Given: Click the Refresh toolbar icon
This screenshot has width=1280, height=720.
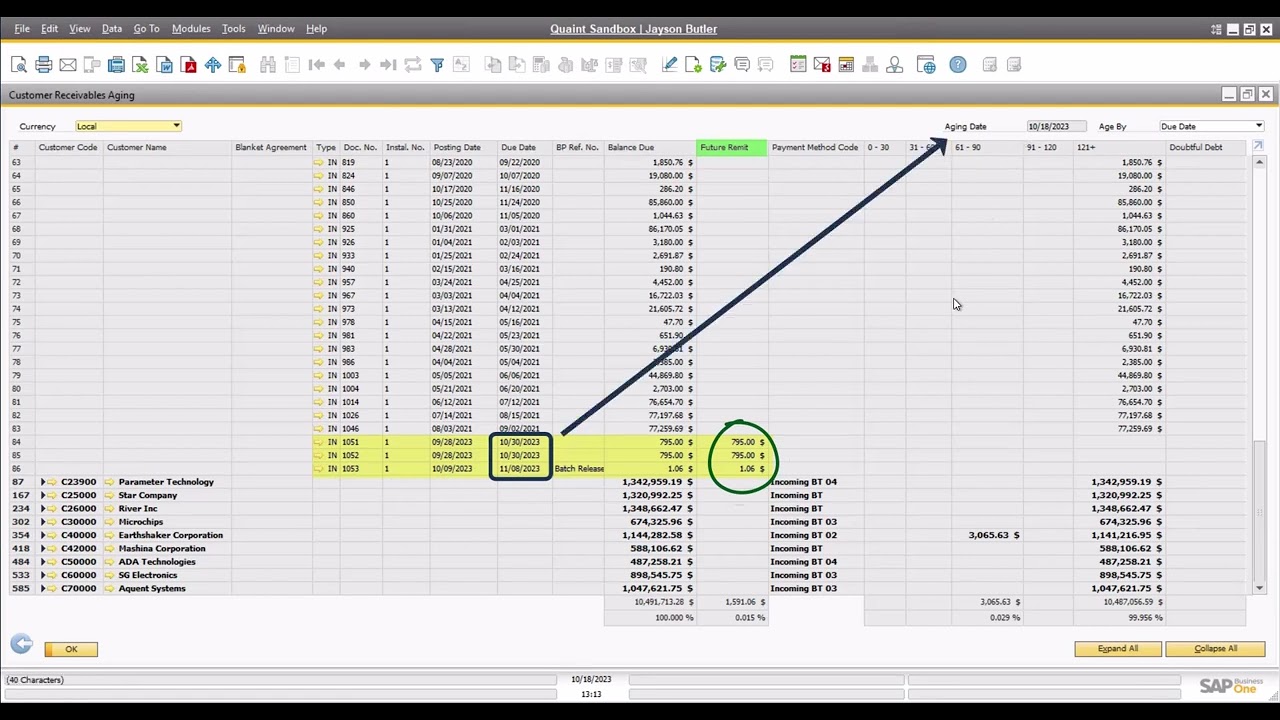Looking at the screenshot, I should coord(413,65).
